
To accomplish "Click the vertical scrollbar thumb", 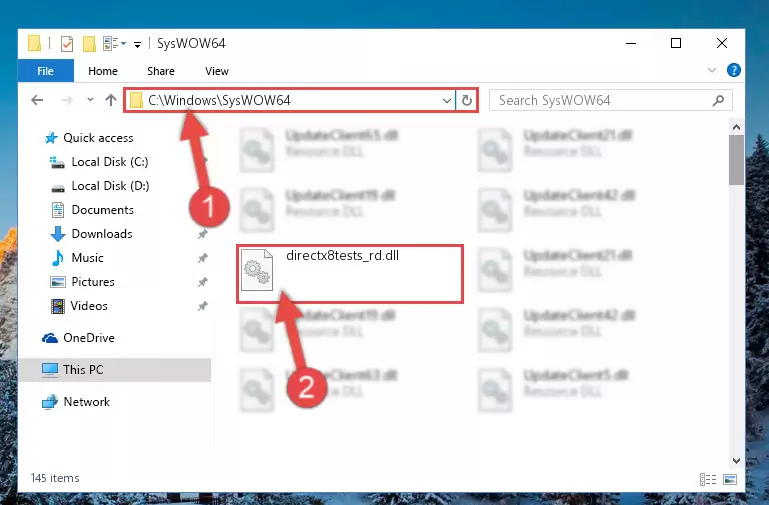I will (x=736, y=160).
